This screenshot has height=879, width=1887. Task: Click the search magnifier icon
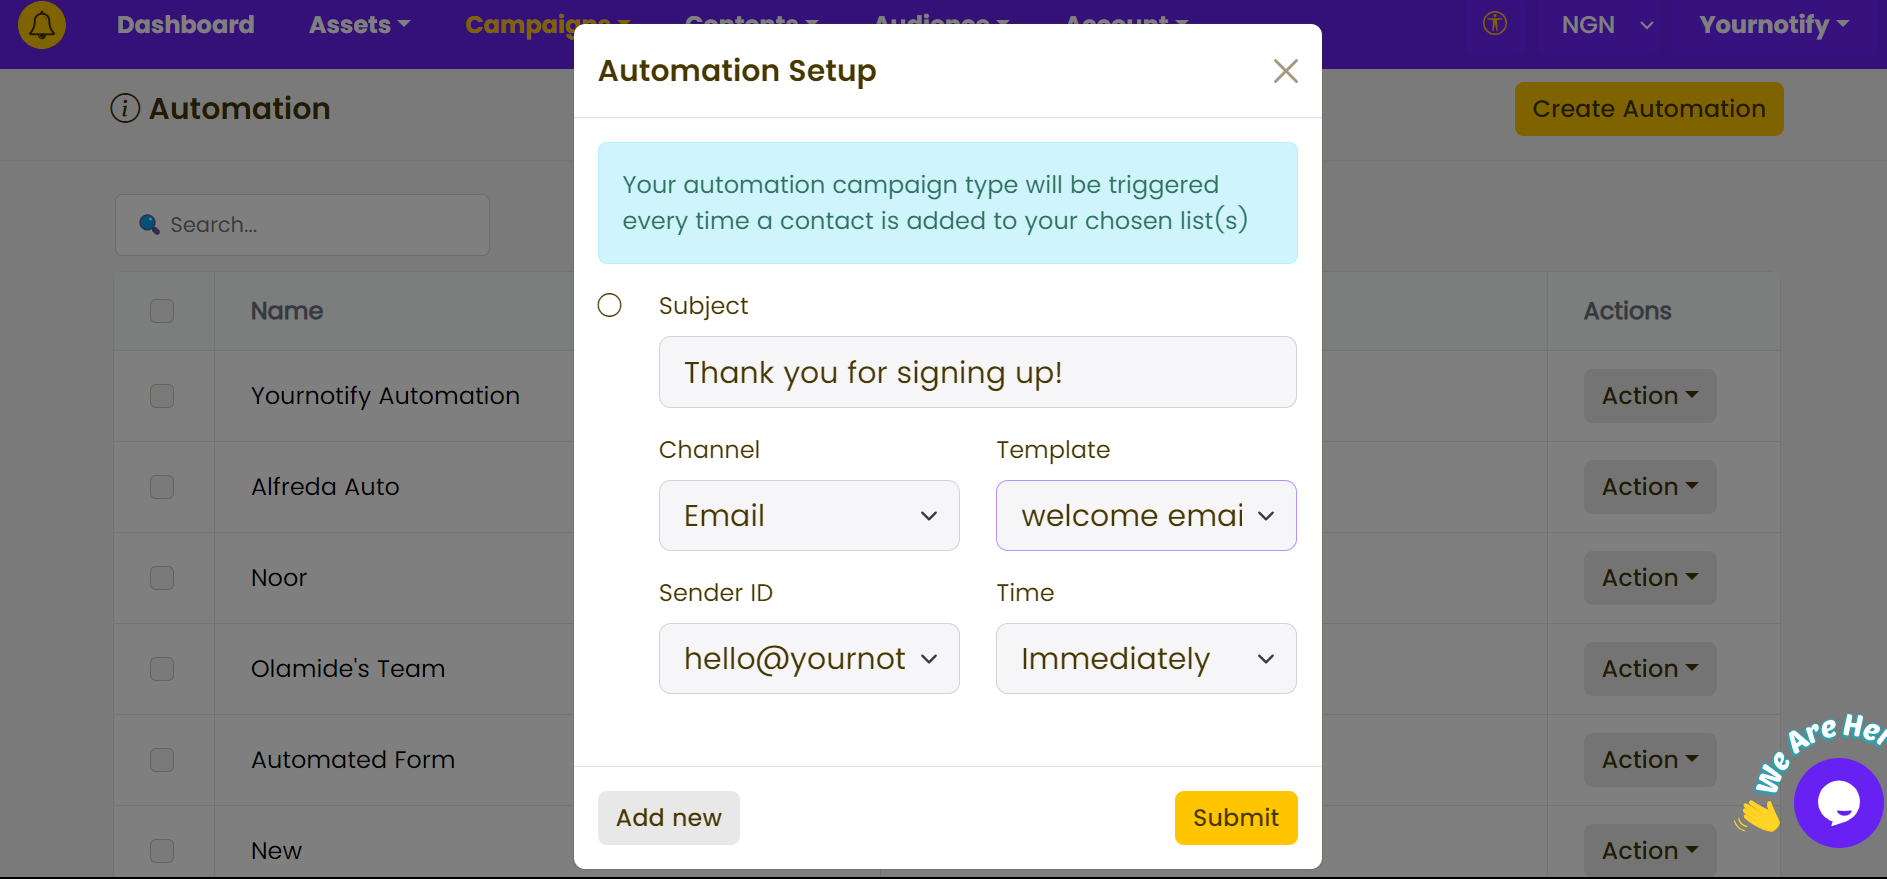click(149, 224)
